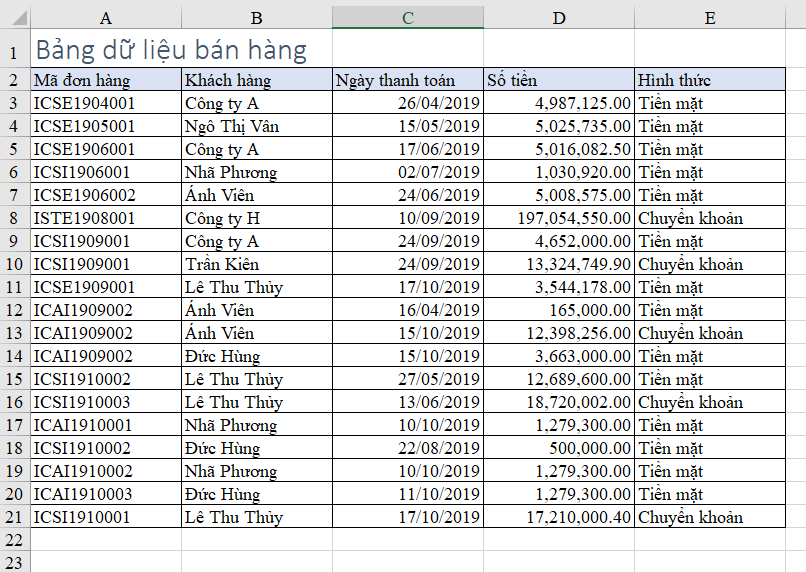Click amount cell 1,030,920.00
This screenshot has height=572, width=806.
(559, 172)
